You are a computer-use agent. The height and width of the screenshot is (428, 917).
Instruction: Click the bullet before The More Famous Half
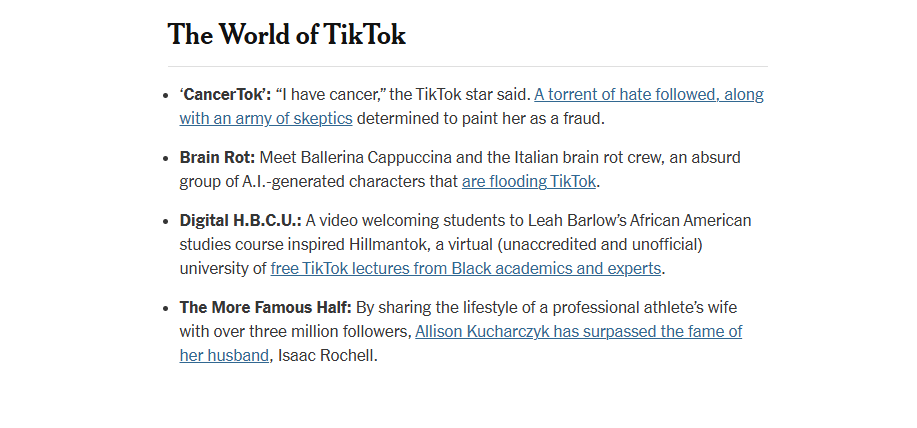click(x=166, y=309)
